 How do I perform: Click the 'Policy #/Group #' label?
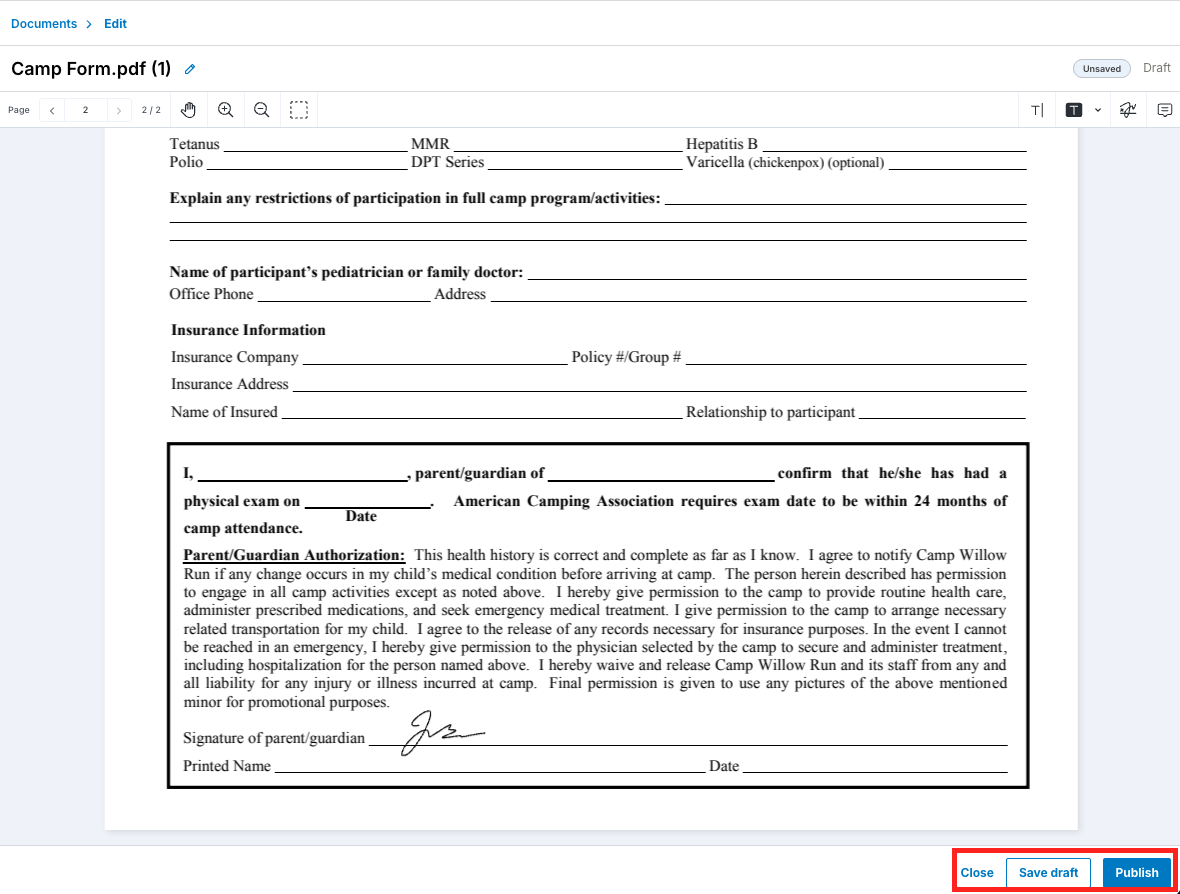[x=626, y=357]
